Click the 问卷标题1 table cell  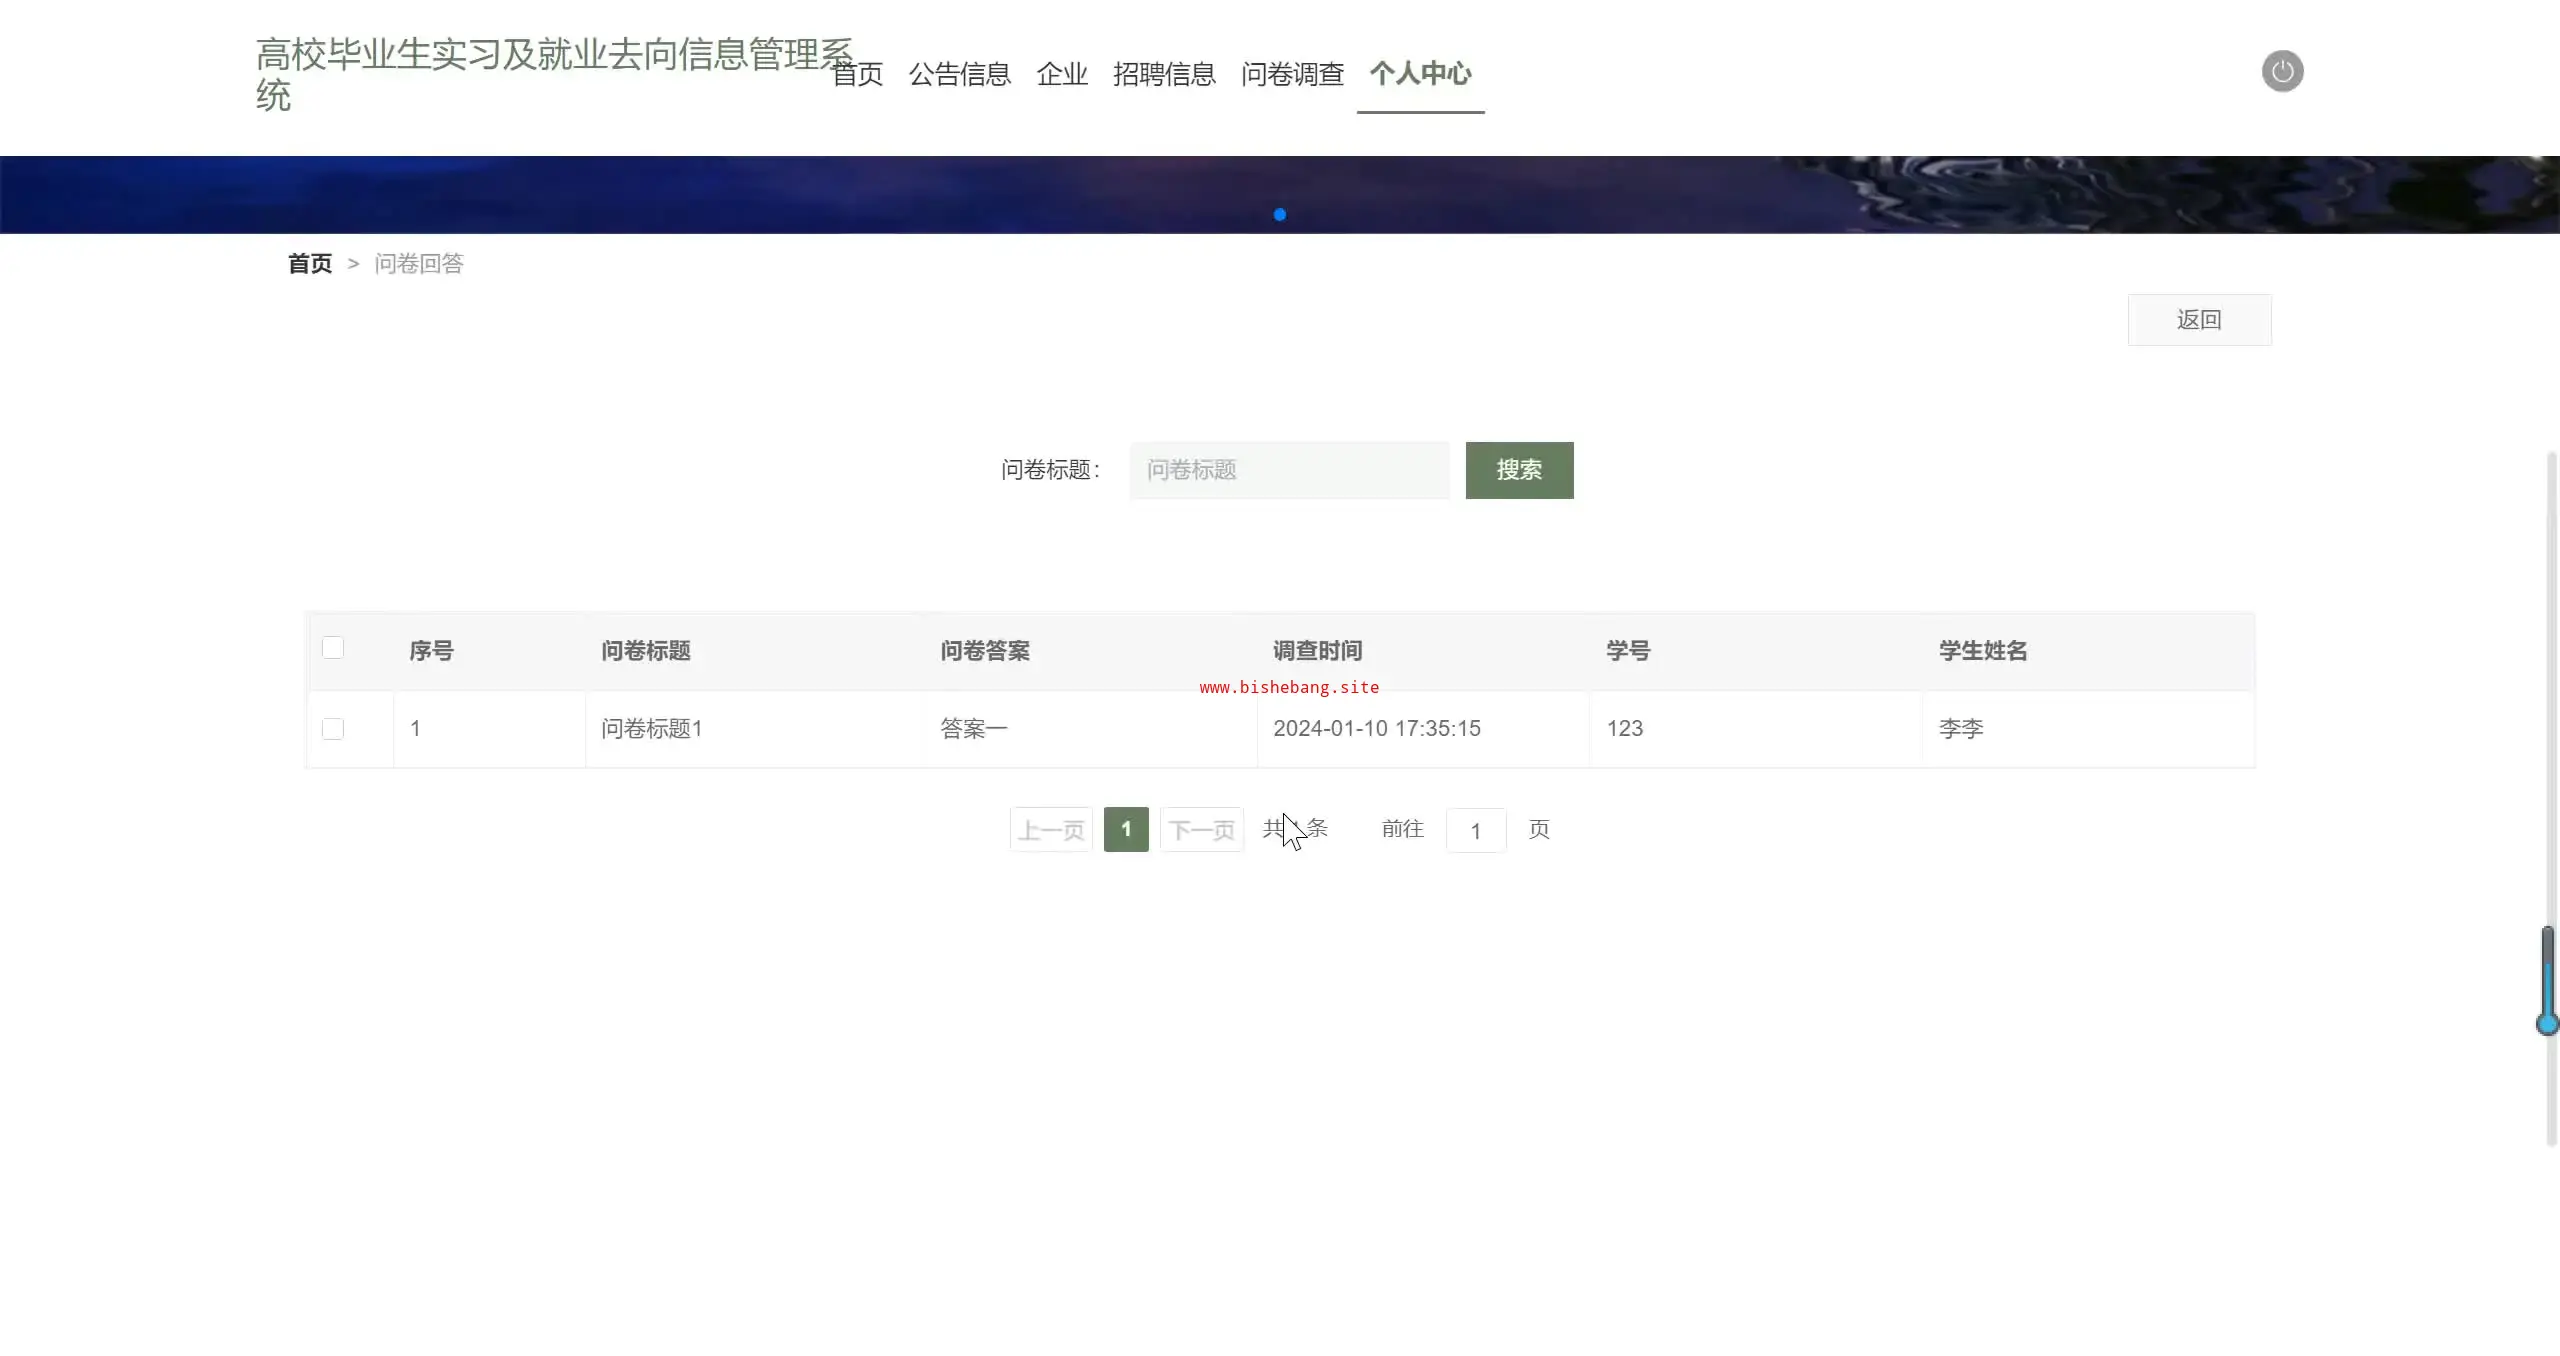[652, 729]
